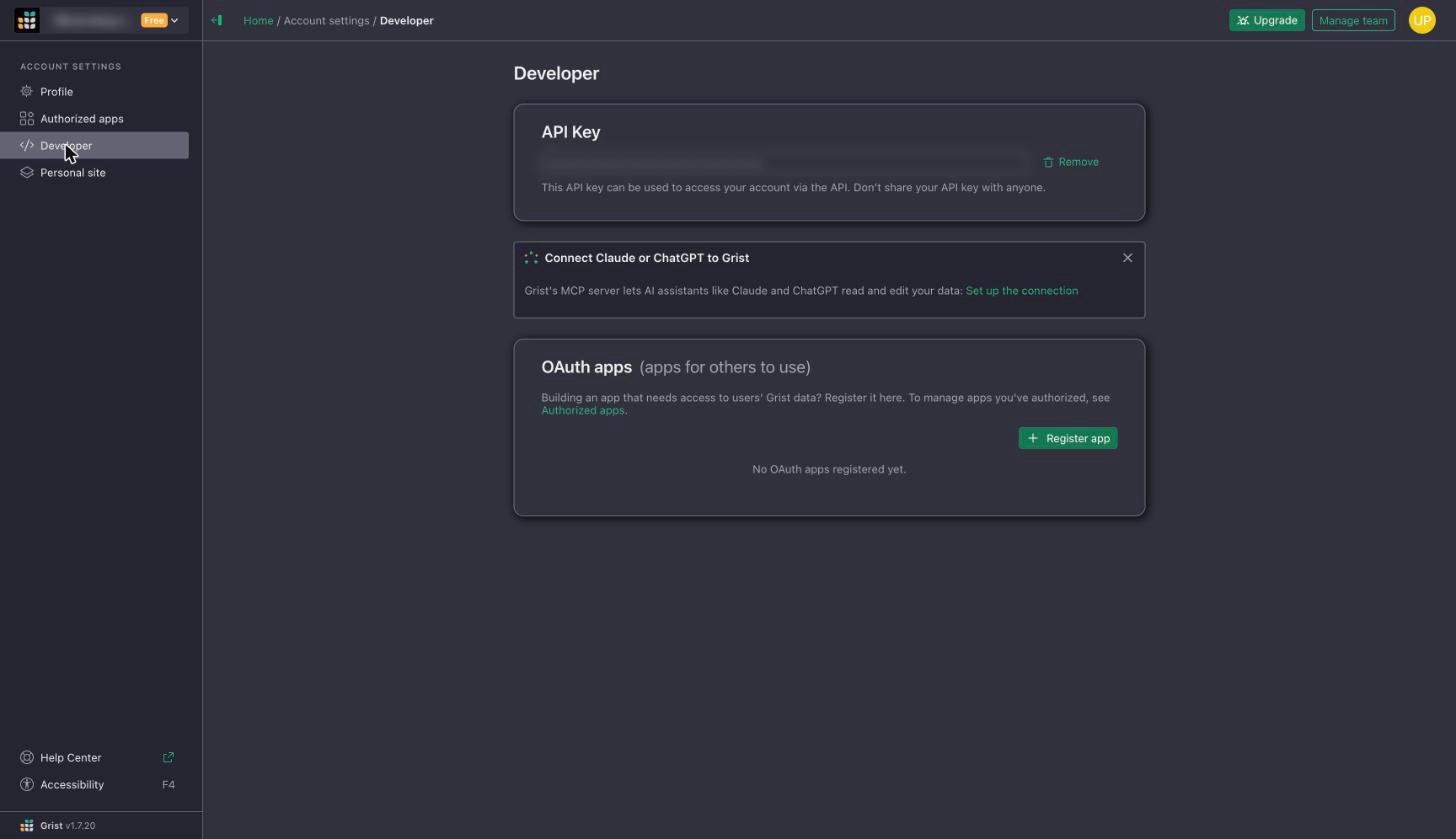Select Developer in sidebar

(94, 145)
